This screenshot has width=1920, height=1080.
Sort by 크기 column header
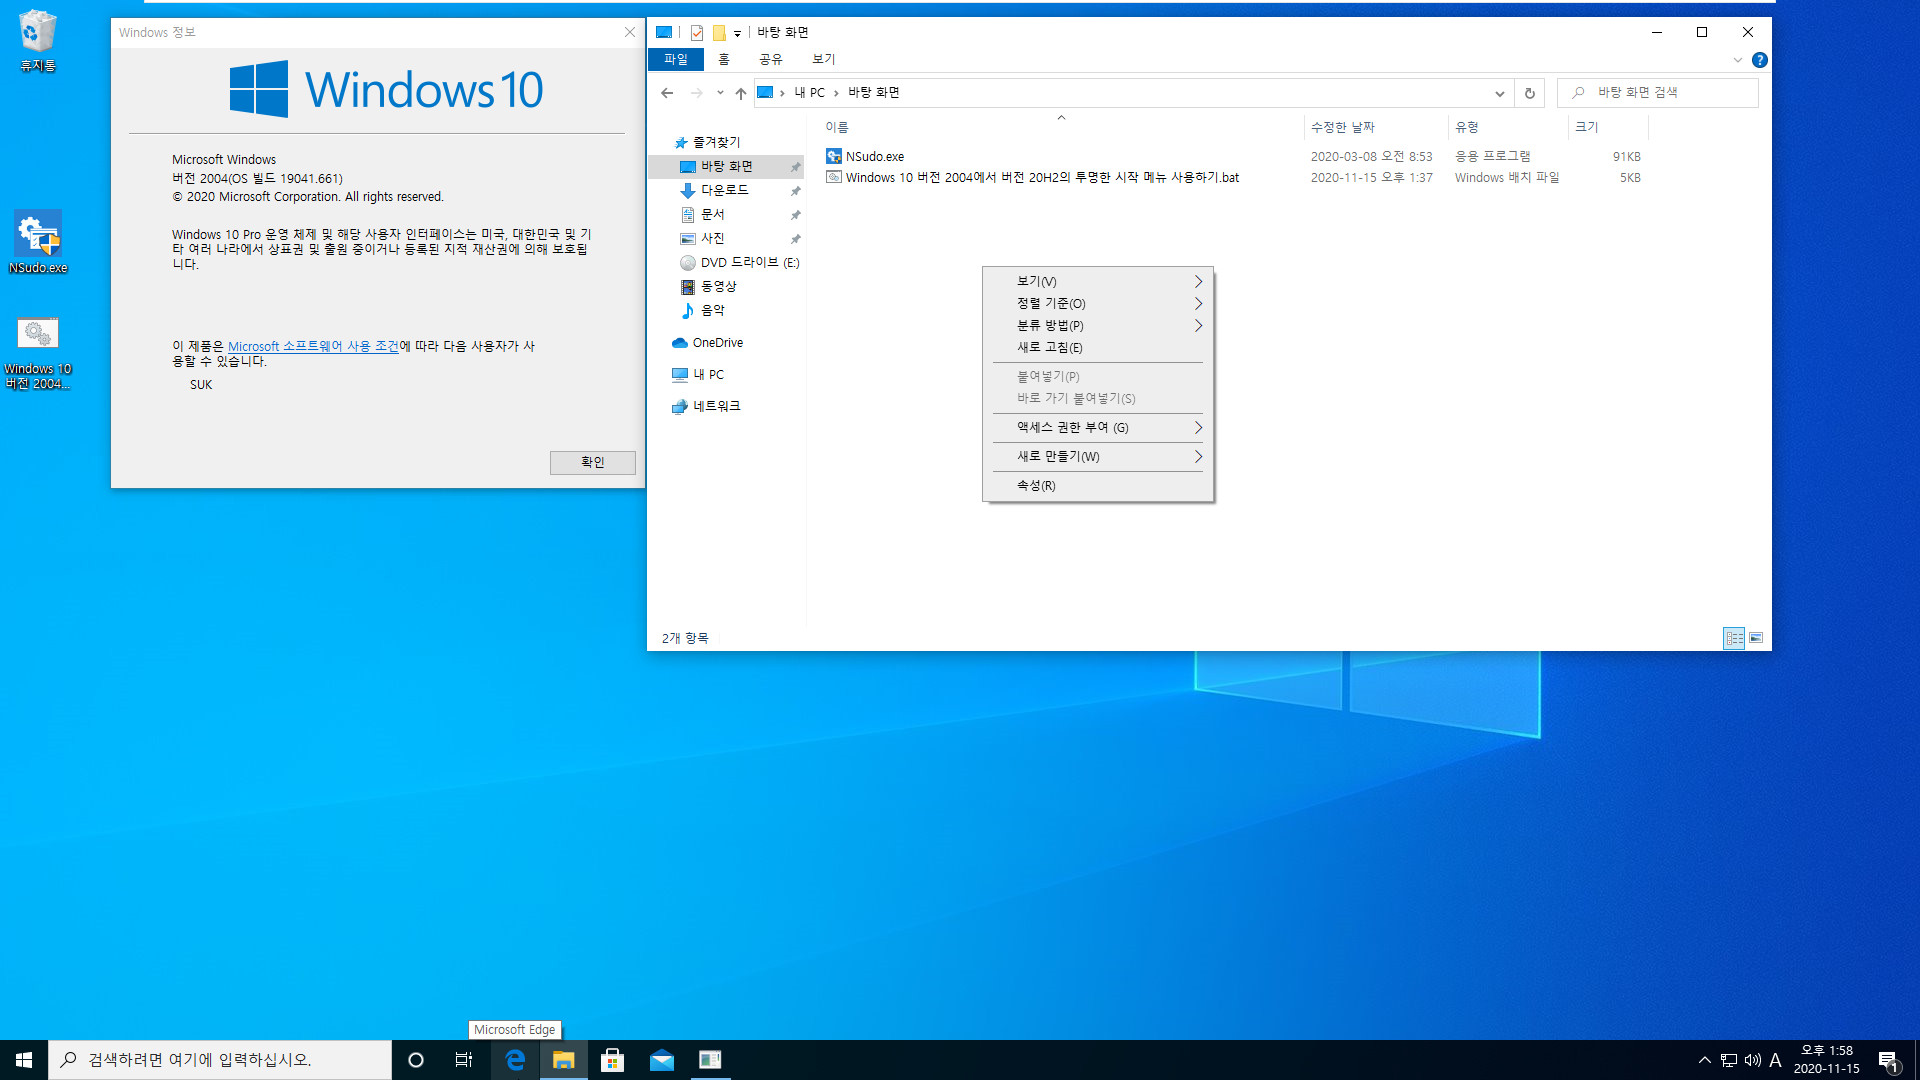tap(1607, 127)
